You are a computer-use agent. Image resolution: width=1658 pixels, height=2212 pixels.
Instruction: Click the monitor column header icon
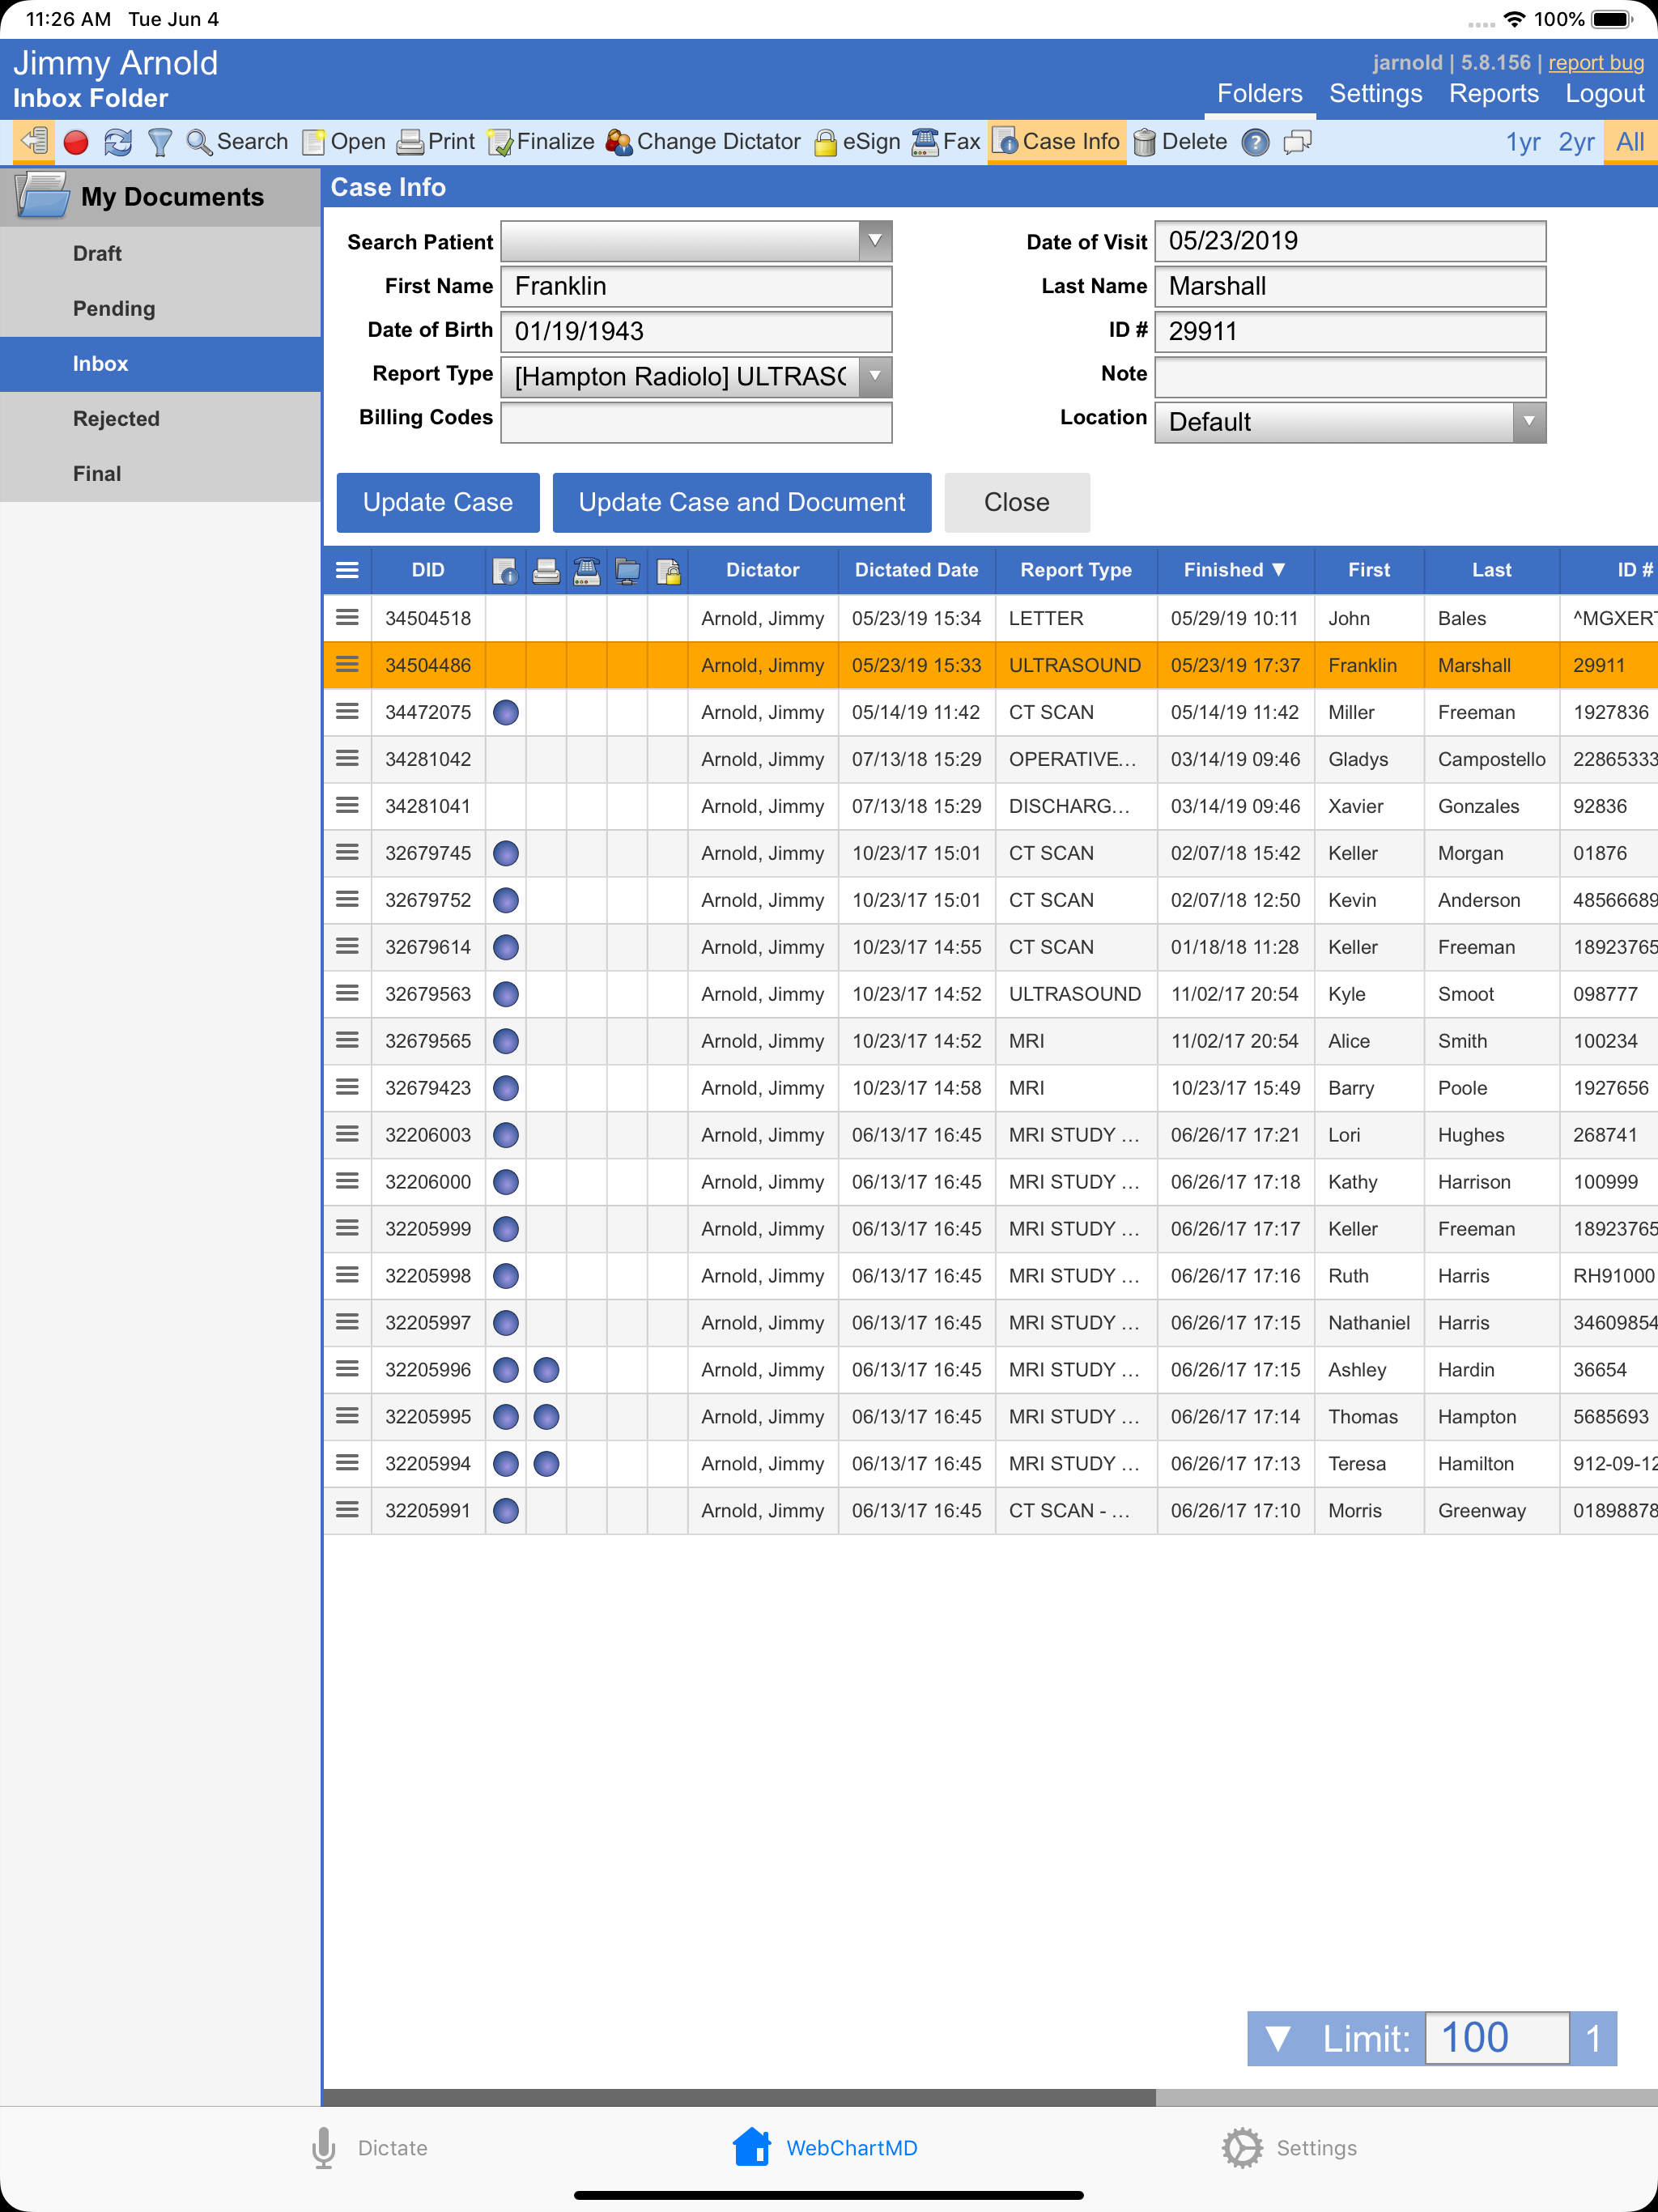pyautogui.click(x=627, y=571)
